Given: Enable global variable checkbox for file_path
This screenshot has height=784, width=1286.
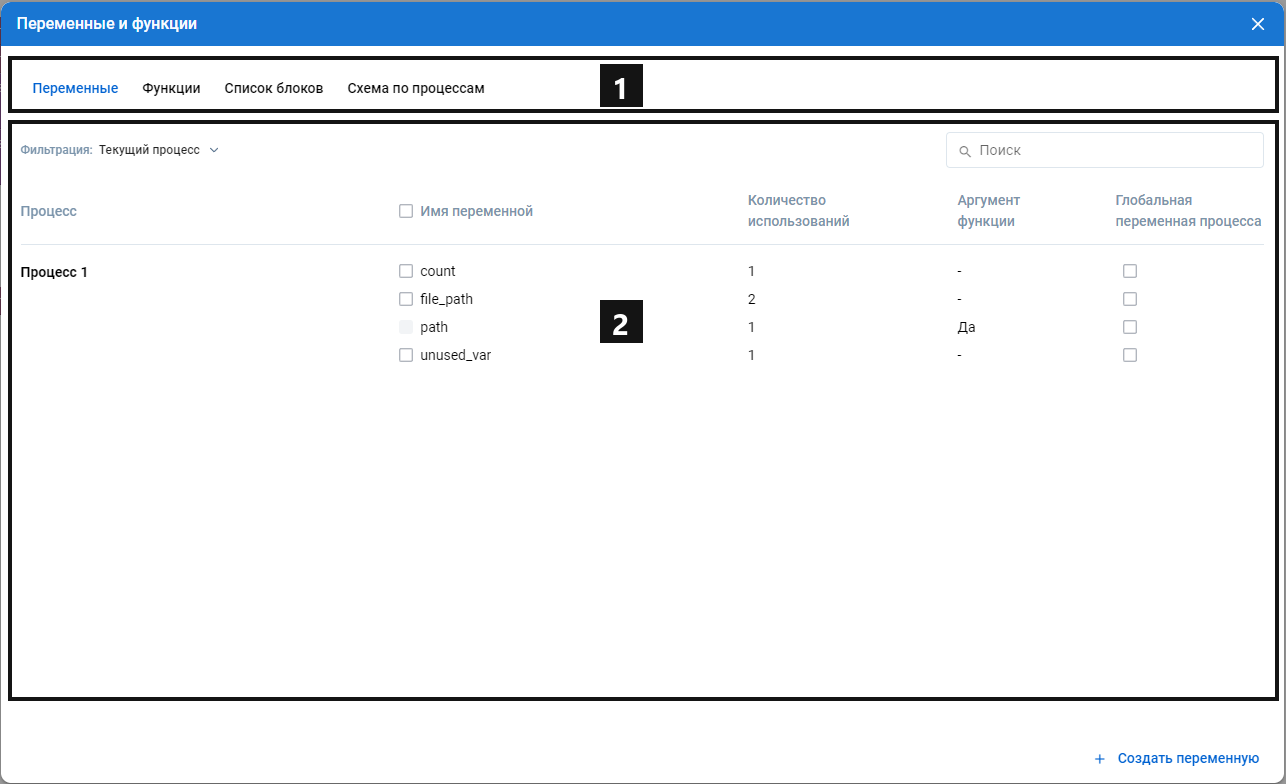Looking at the screenshot, I should click(x=1130, y=299).
